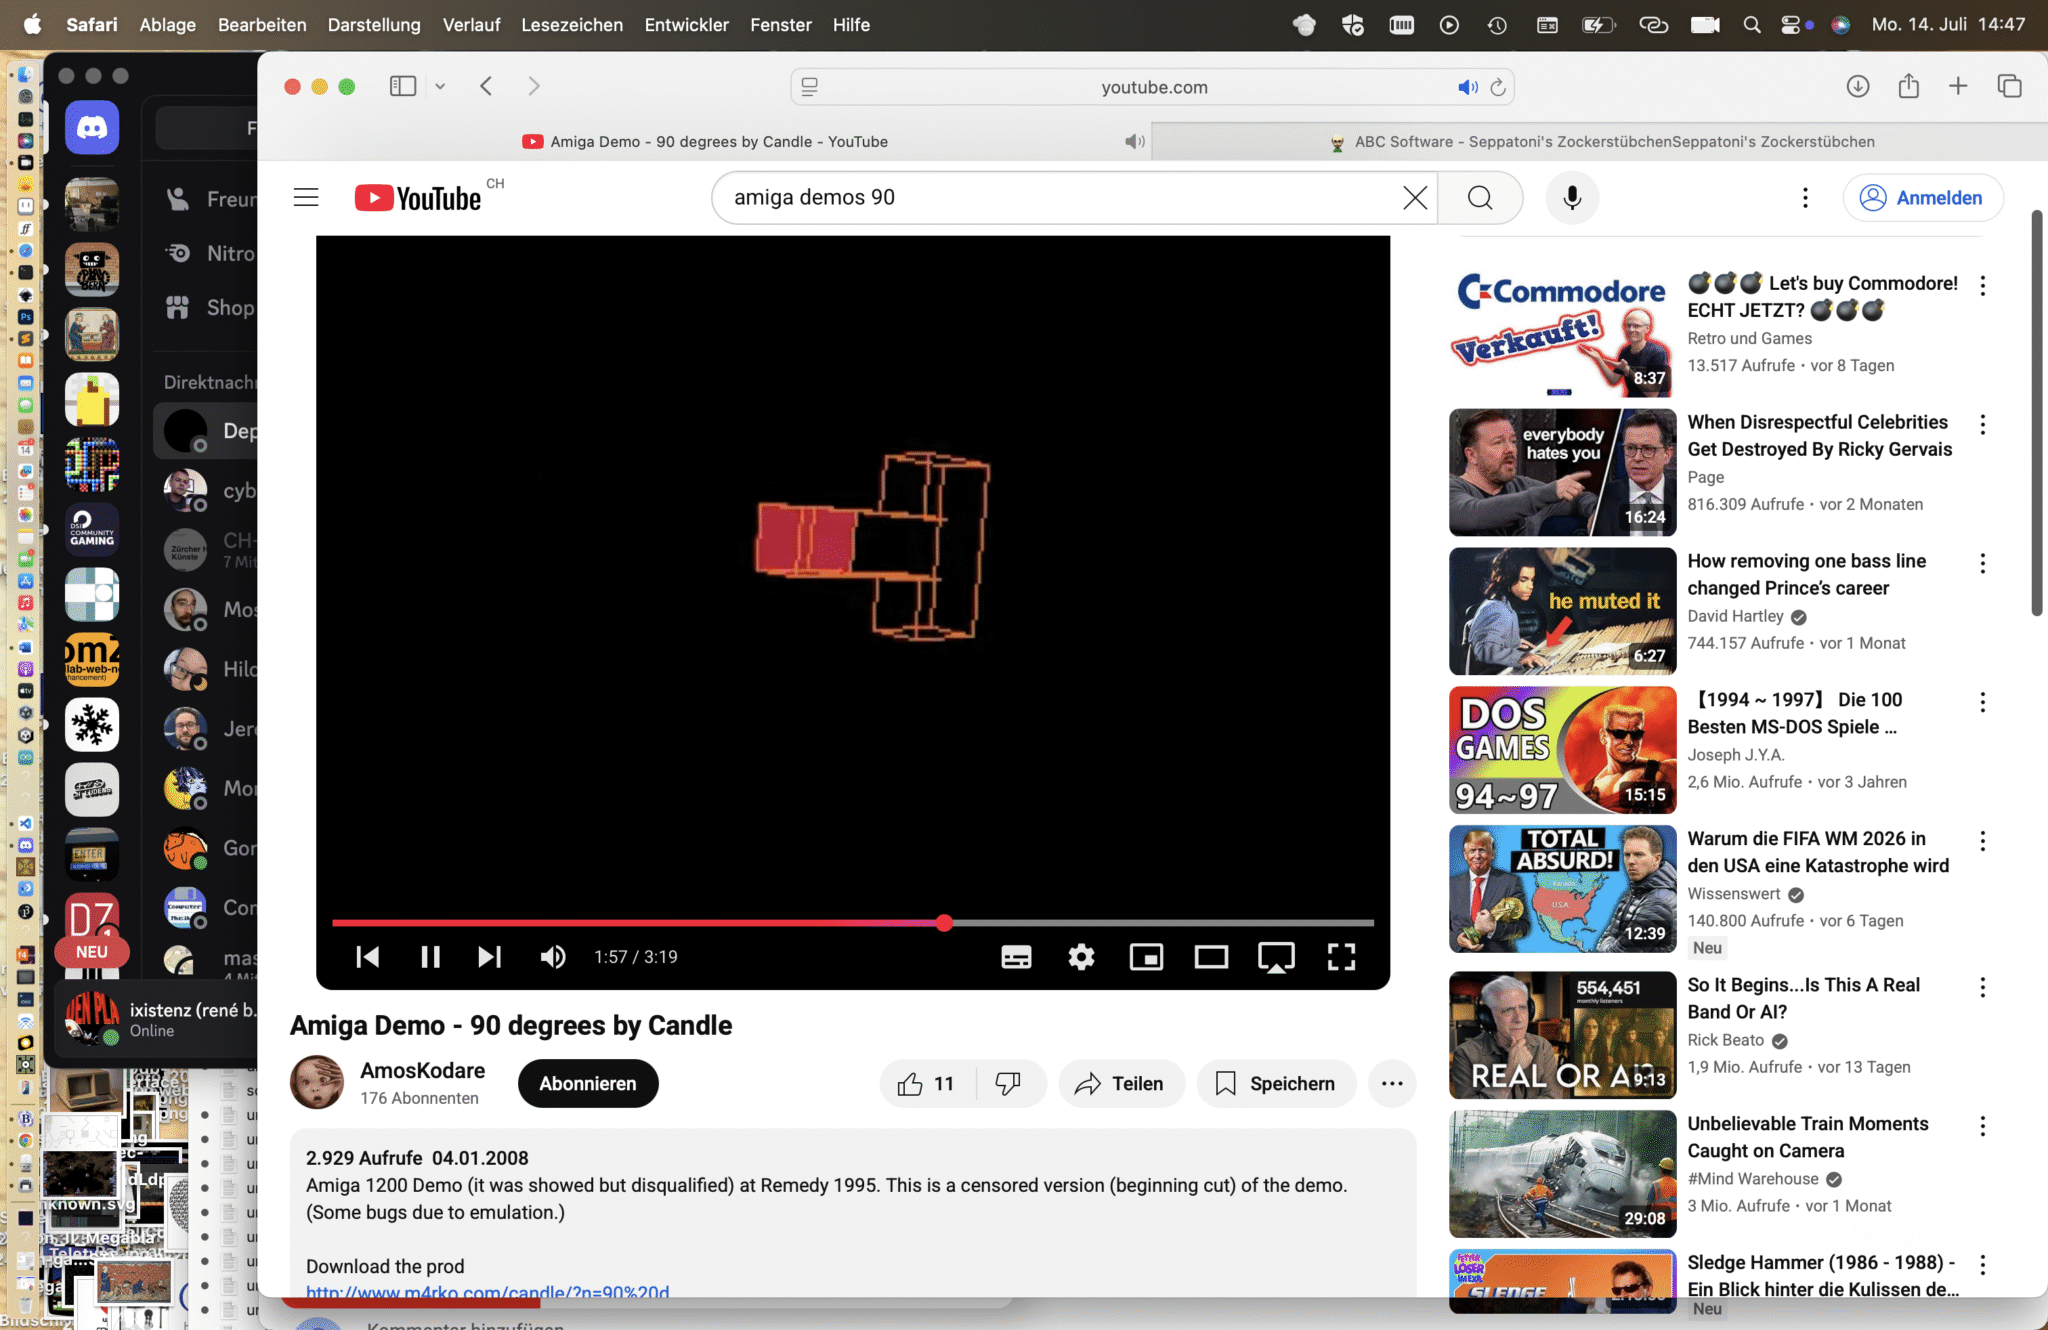Switch to the ABC Software tab
Viewport: 2048px width, 1330px height.
1600,142
